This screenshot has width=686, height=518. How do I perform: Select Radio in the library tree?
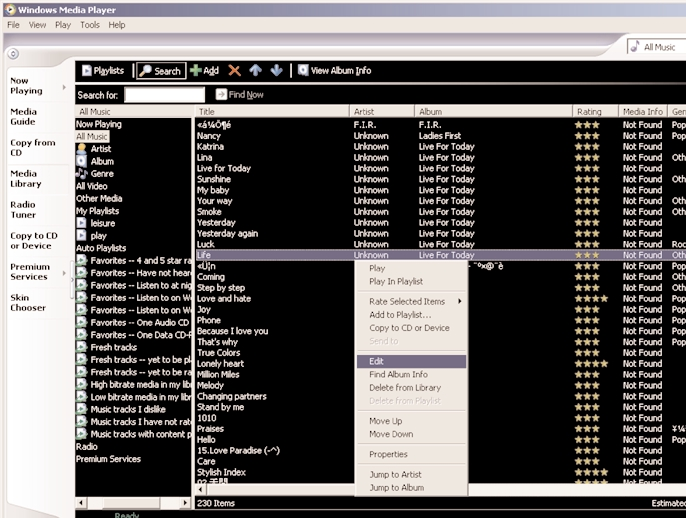87,447
